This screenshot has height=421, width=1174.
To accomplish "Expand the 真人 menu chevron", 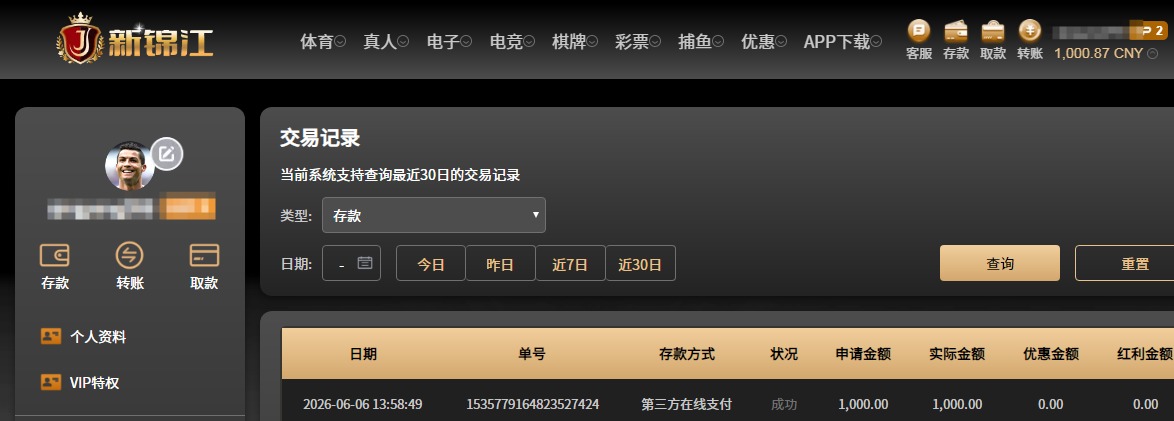I will coord(403,42).
